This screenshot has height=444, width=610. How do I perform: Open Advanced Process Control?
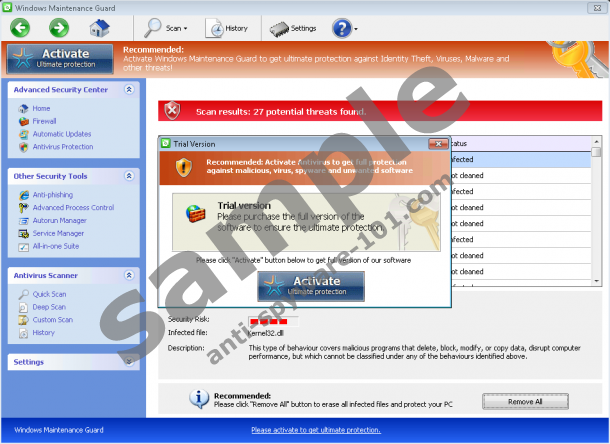click(72, 208)
